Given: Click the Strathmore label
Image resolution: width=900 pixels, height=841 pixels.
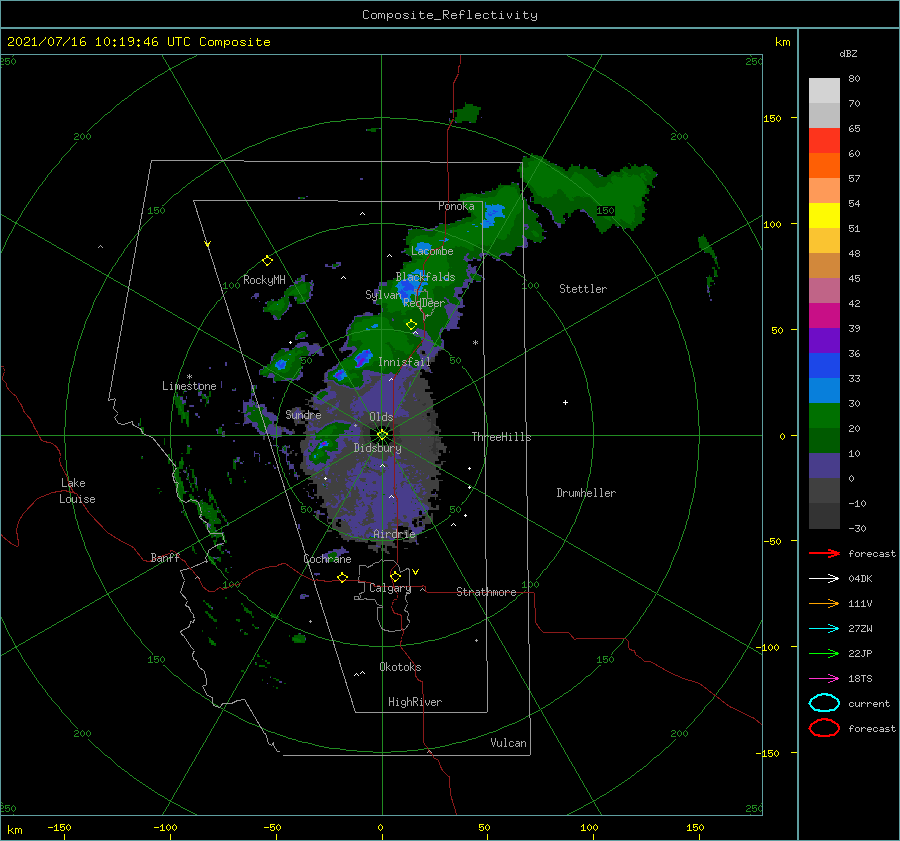Looking at the screenshot, I should tap(486, 592).
